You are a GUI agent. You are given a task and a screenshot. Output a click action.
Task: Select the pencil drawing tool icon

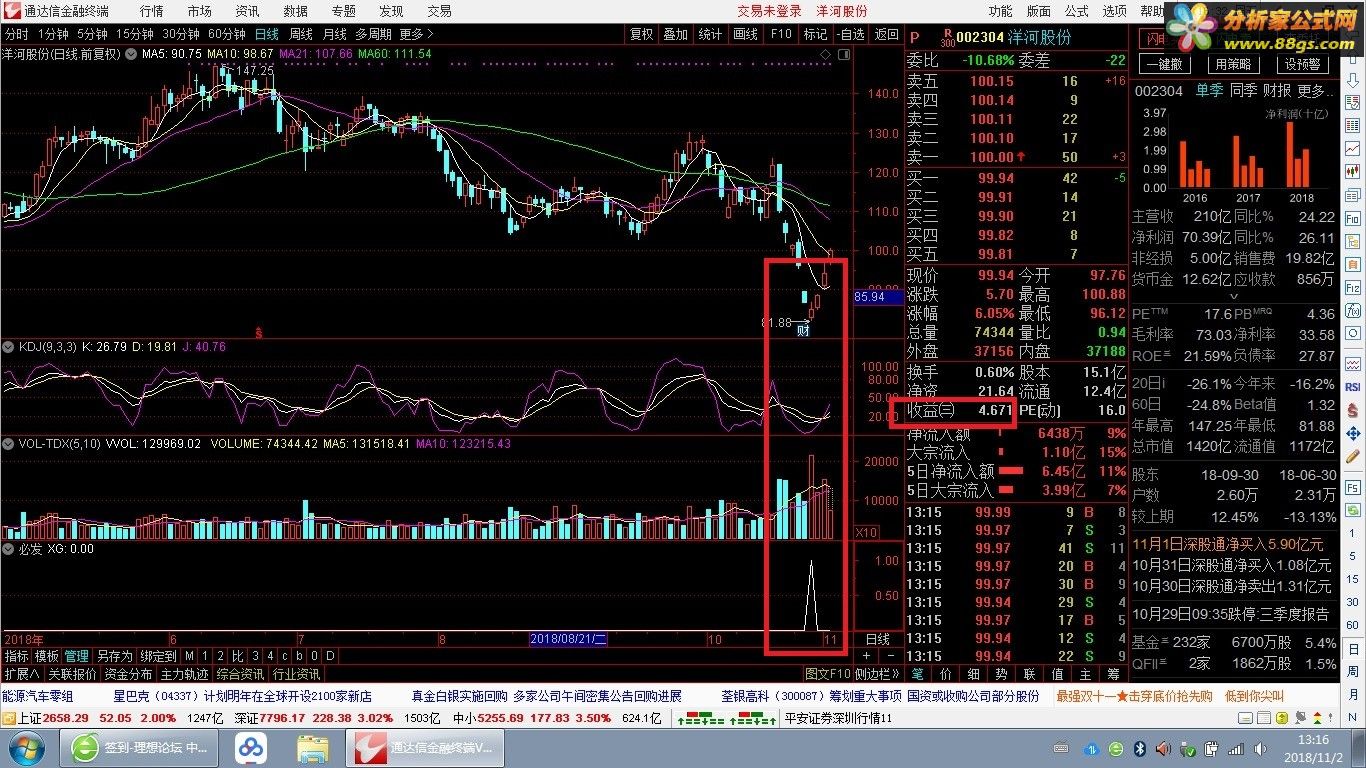(1353, 456)
